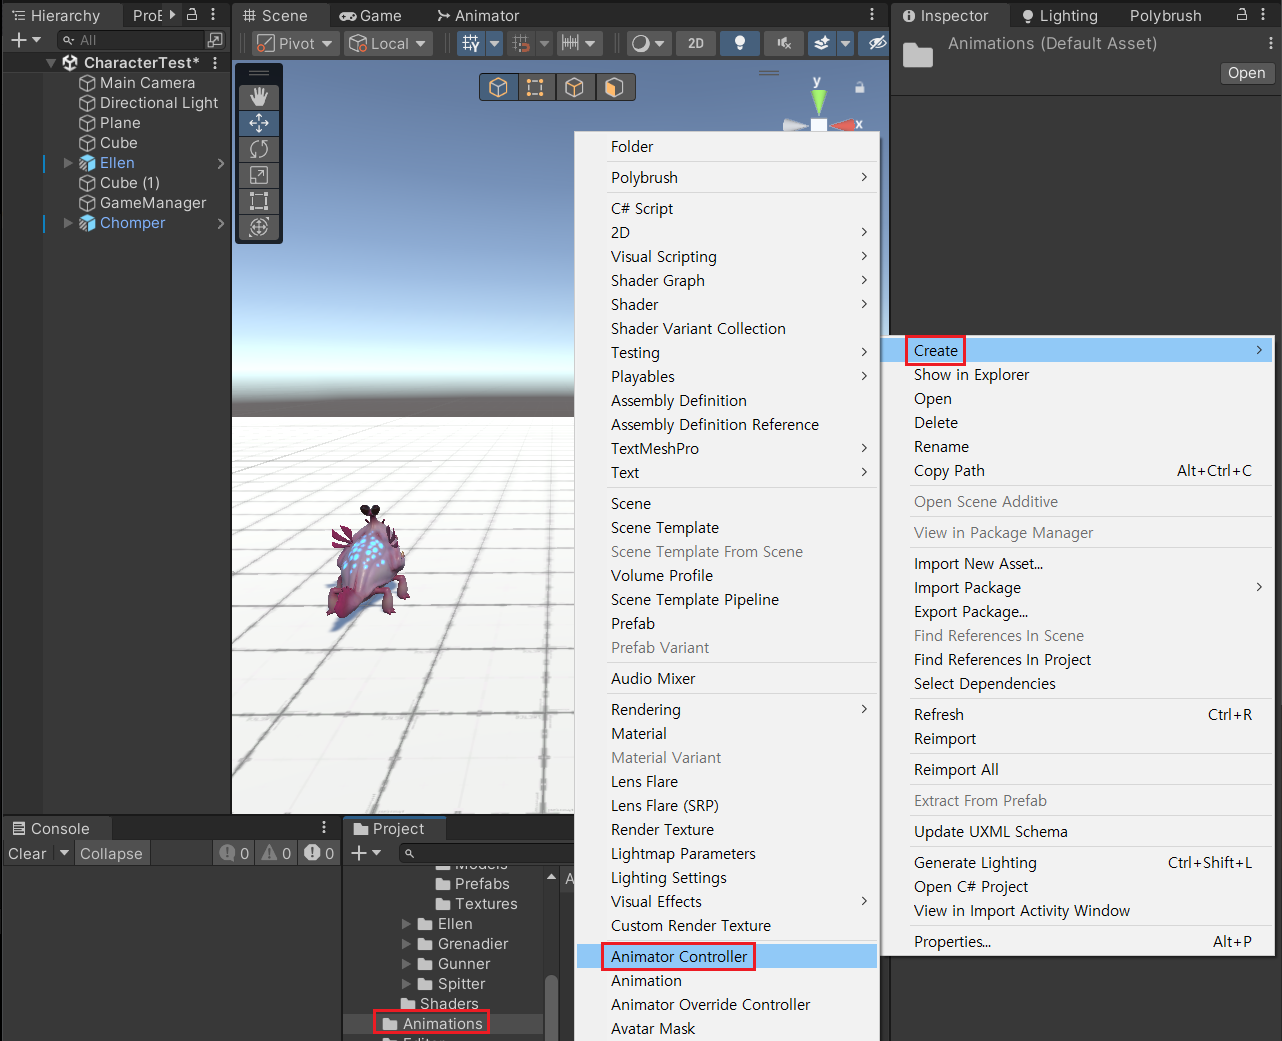Click the Open button in Inspector
This screenshot has width=1282, height=1041.
(x=1246, y=73)
